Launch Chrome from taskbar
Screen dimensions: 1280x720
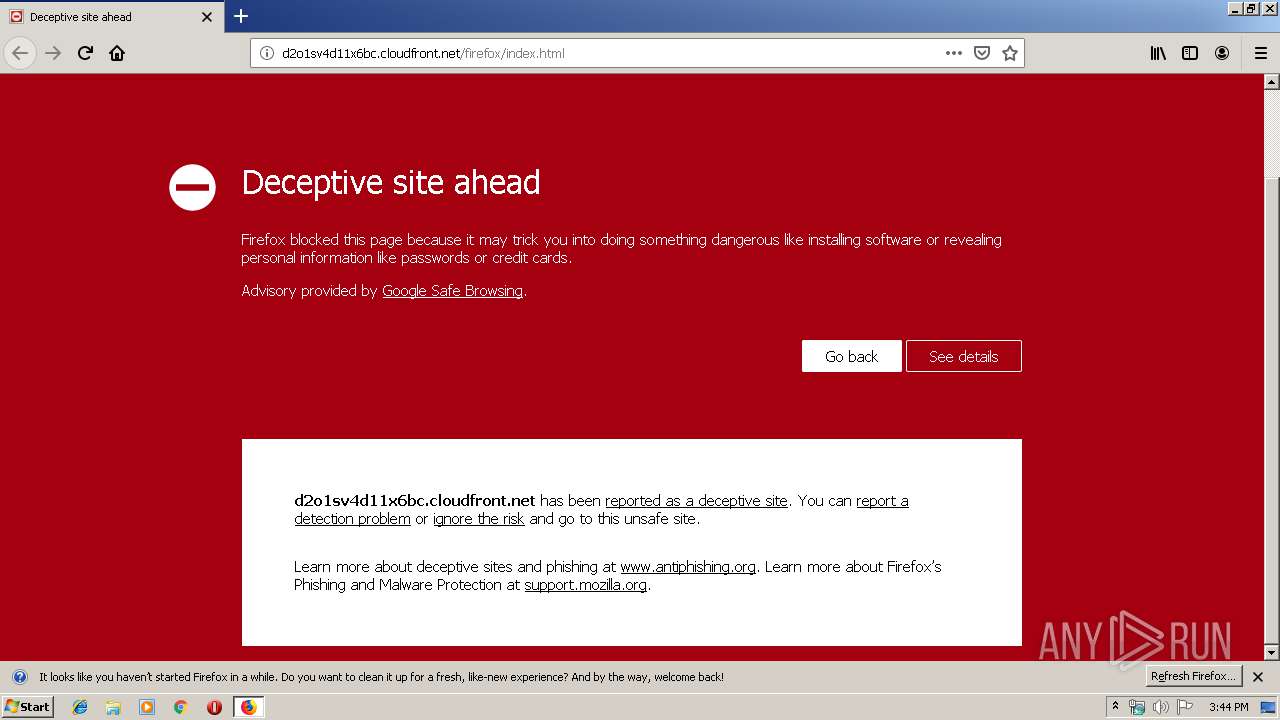tap(180, 707)
